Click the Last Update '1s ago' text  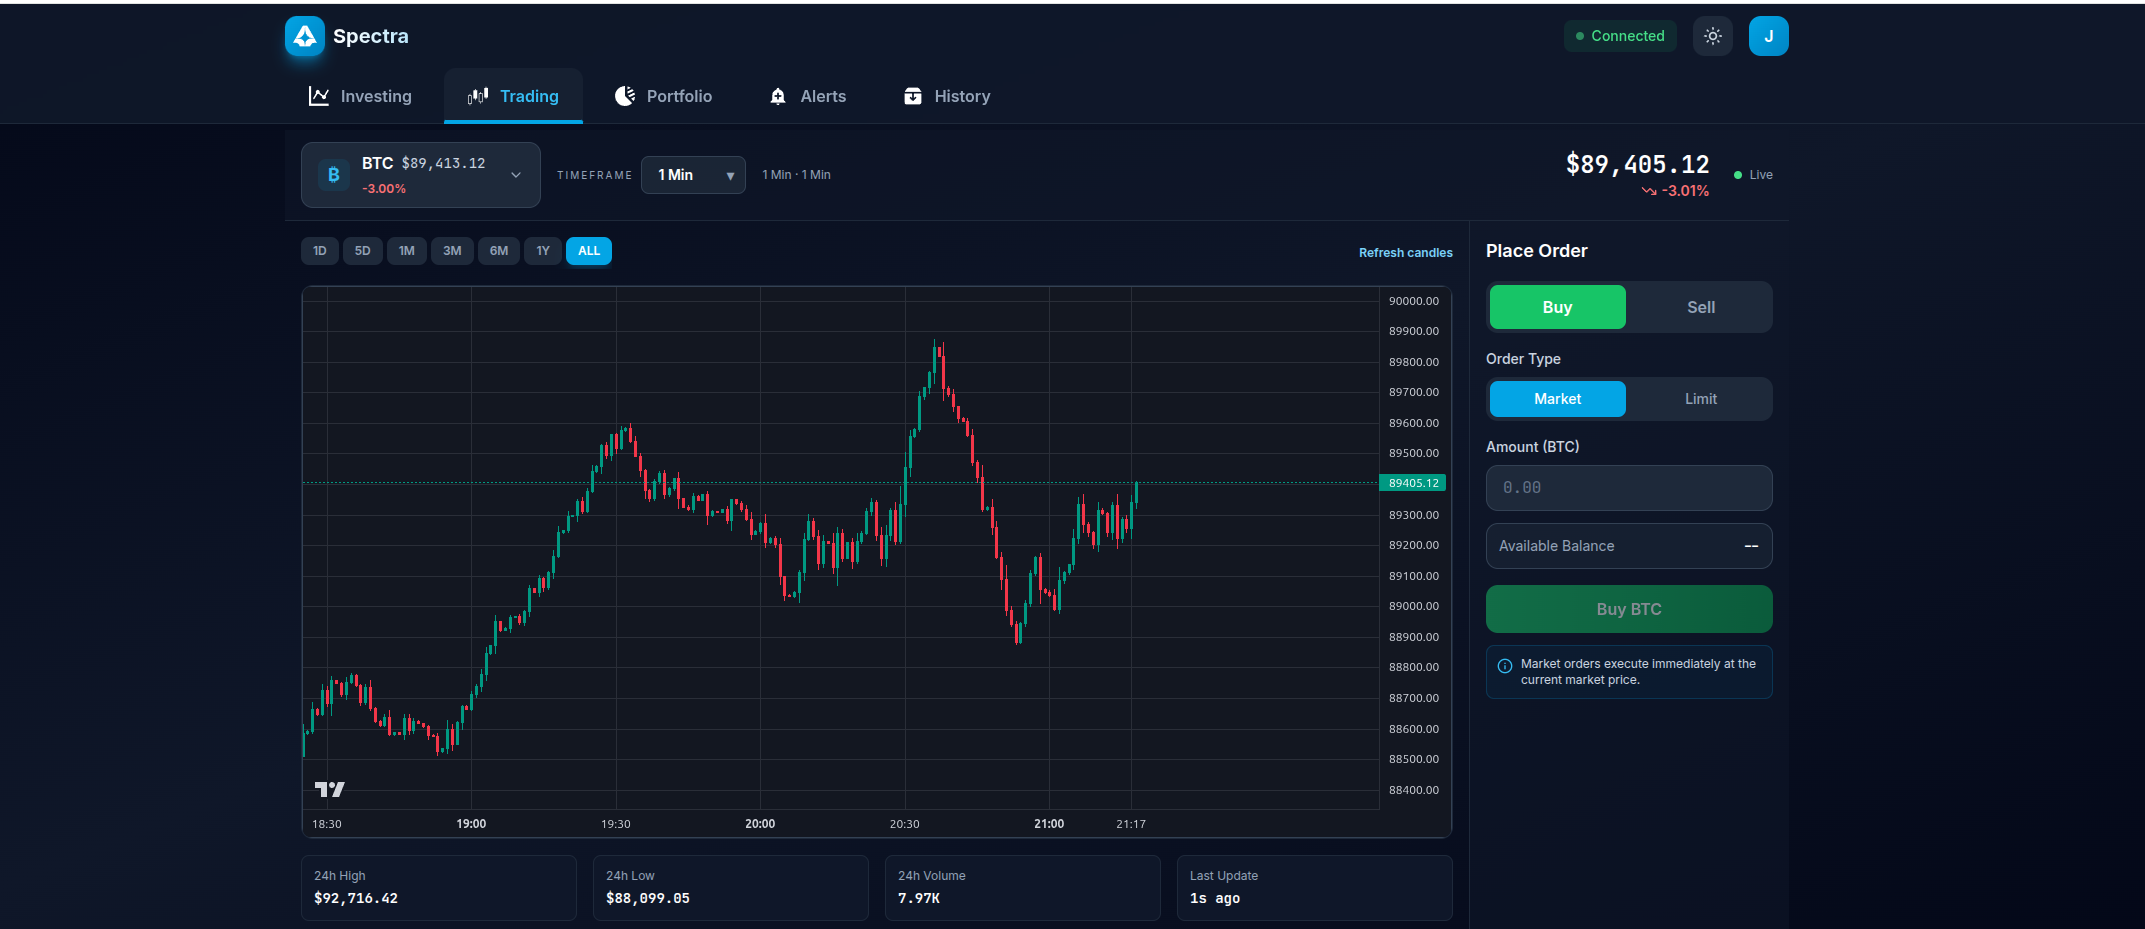tap(1215, 898)
